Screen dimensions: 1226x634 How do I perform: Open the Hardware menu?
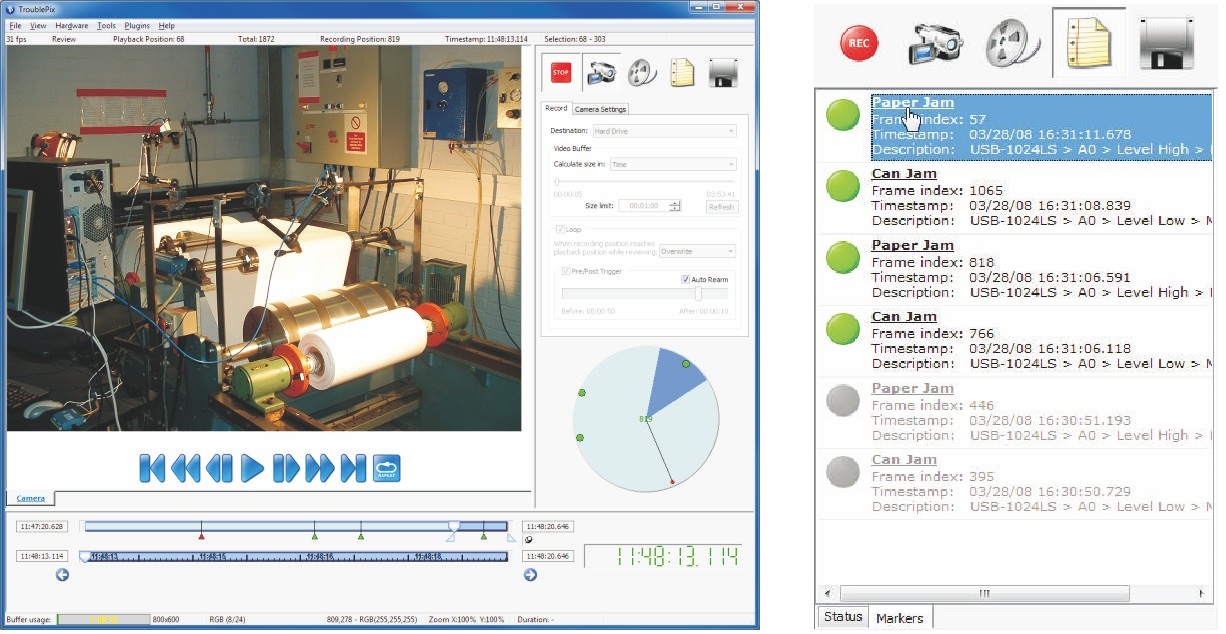[71, 25]
